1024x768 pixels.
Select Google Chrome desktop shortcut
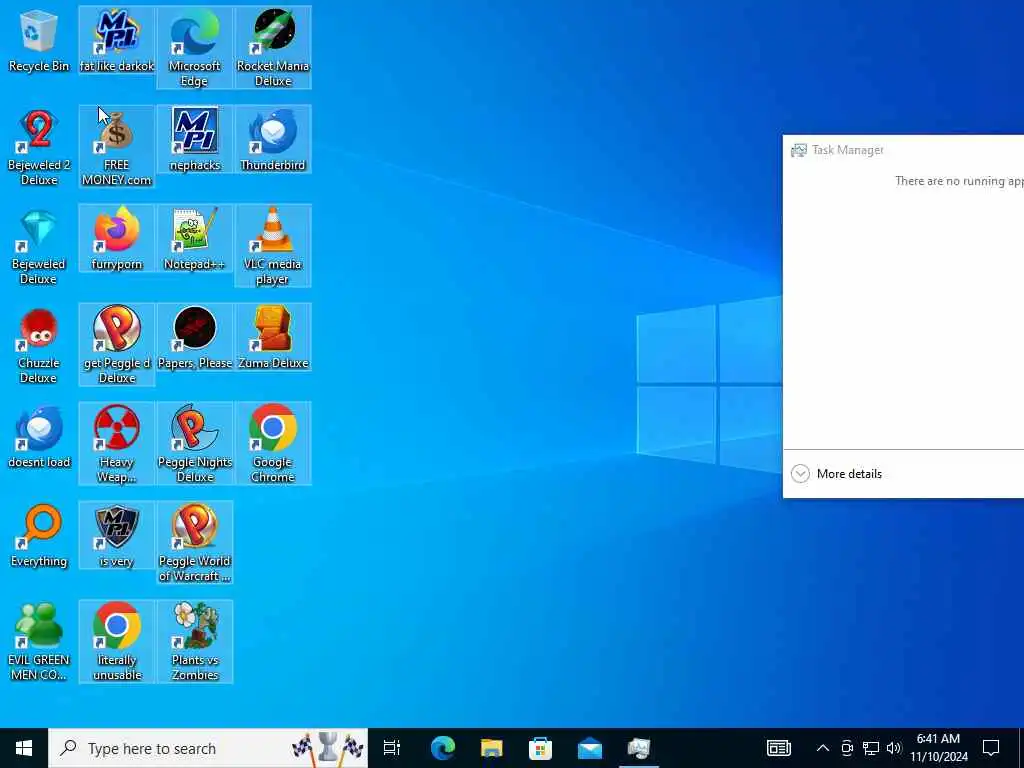pos(273,444)
